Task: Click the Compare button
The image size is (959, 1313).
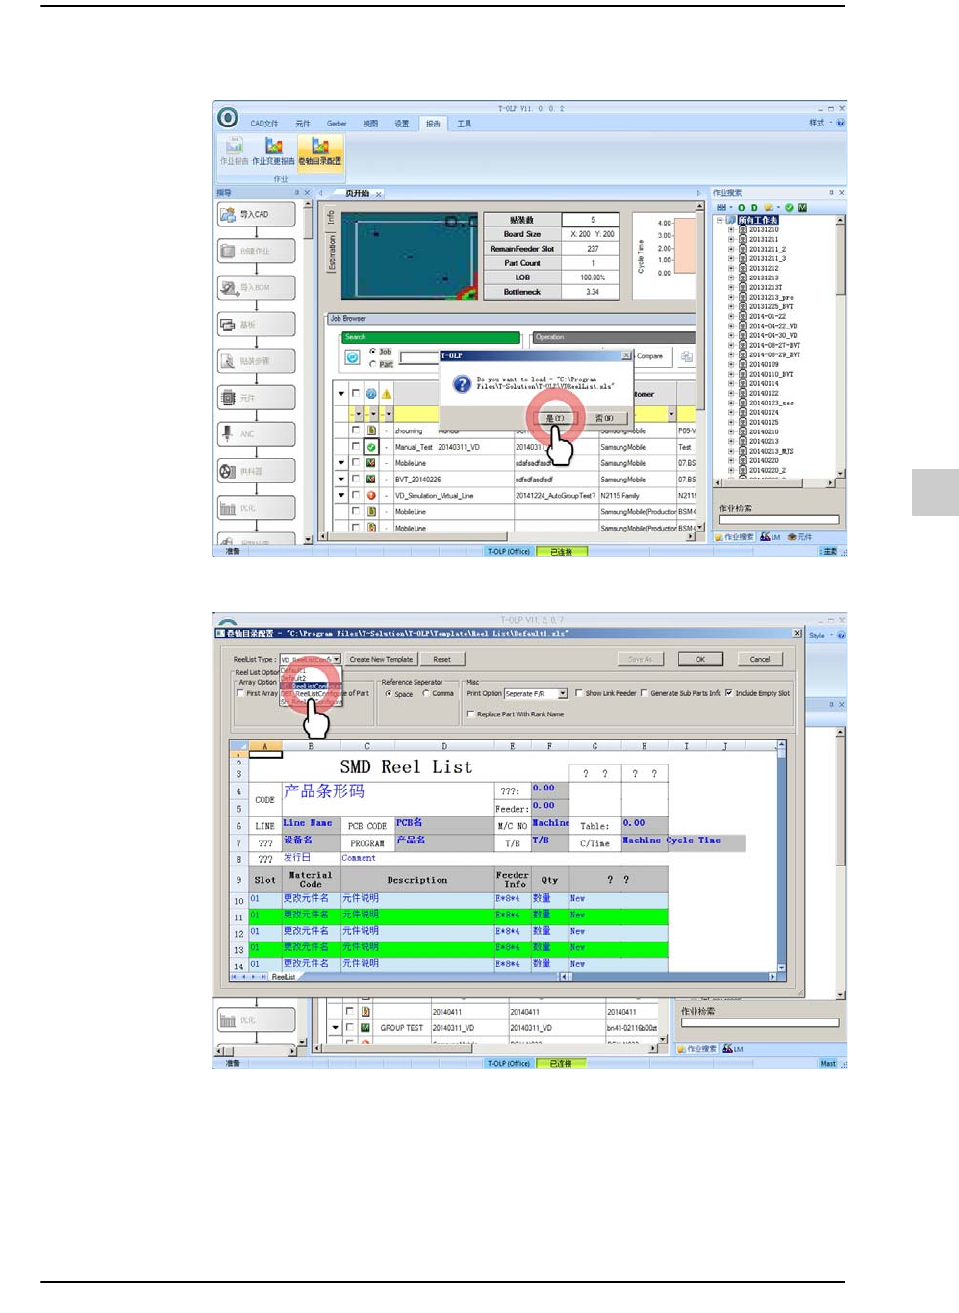Action: click(x=650, y=356)
